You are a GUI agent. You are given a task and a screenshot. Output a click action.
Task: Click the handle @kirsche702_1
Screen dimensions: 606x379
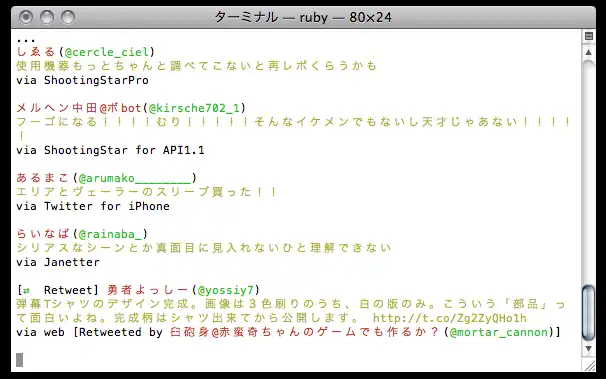(x=194, y=108)
